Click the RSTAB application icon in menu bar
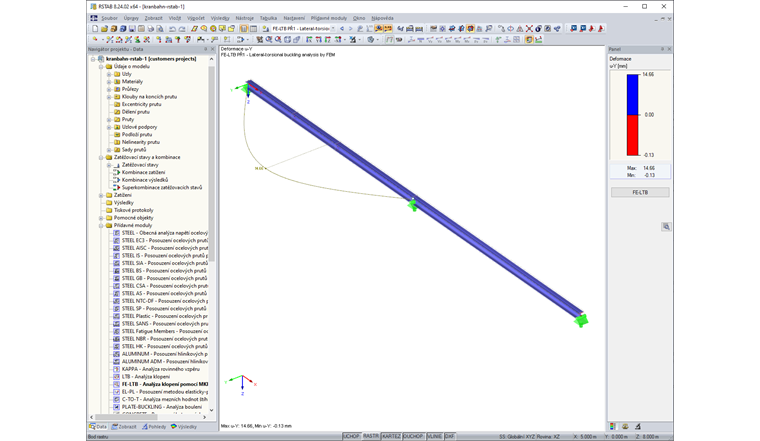The image size is (760, 441). click(x=94, y=18)
